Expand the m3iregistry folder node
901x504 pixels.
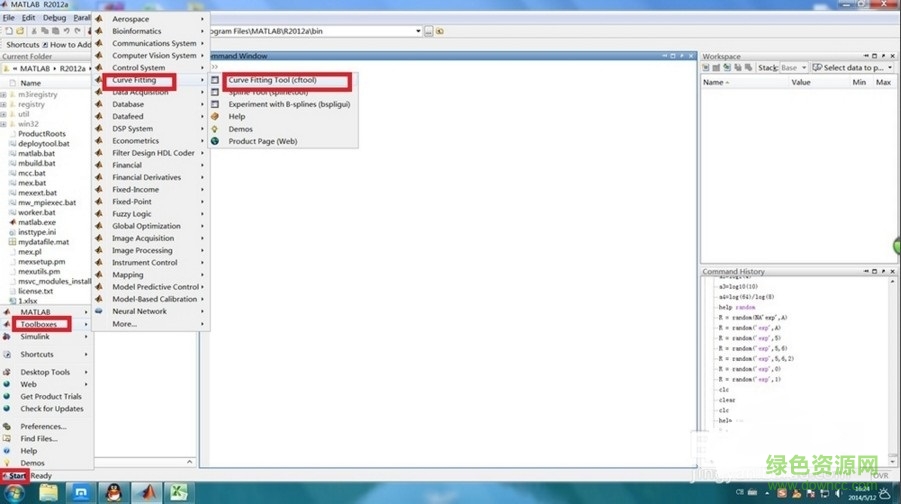coord(3,94)
